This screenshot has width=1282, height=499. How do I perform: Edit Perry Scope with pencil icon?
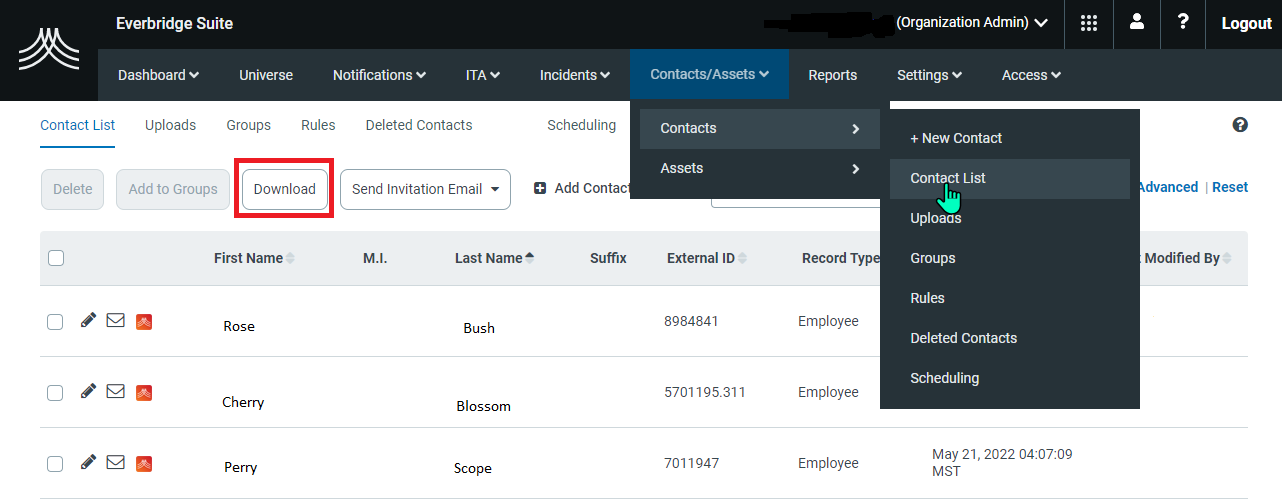point(88,462)
